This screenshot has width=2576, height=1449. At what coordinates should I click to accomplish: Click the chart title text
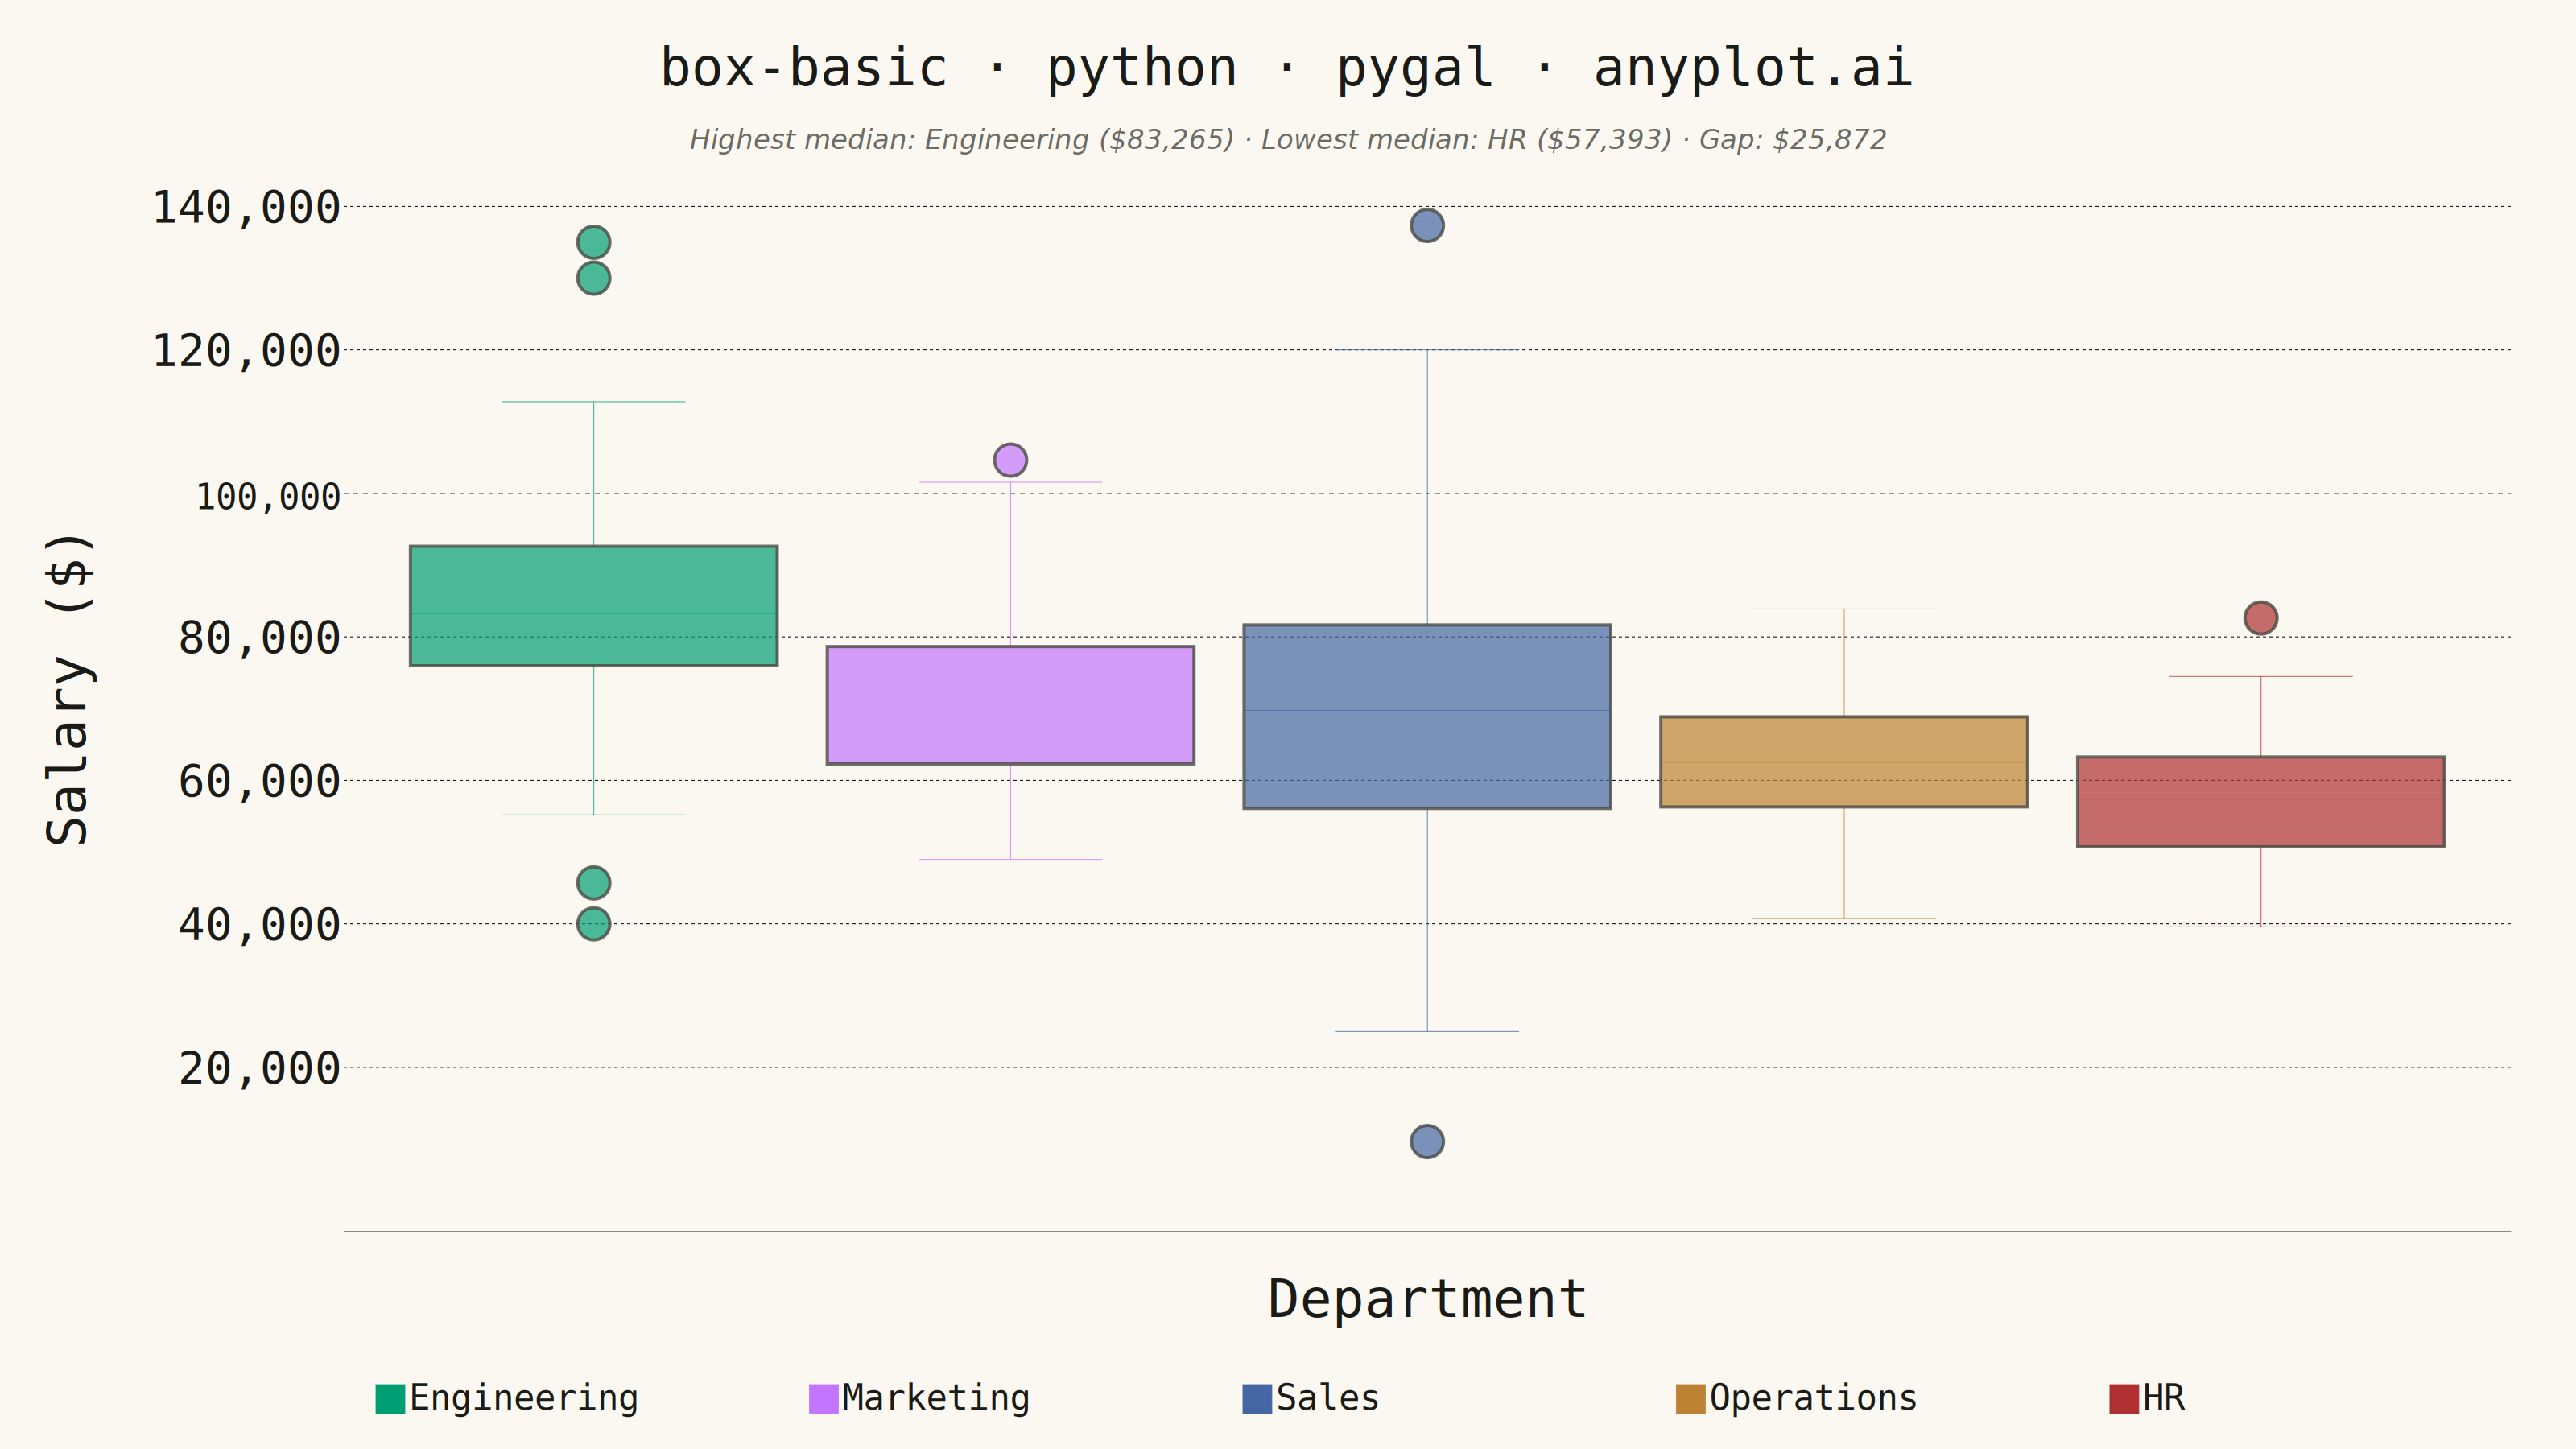click(1287, 68)
